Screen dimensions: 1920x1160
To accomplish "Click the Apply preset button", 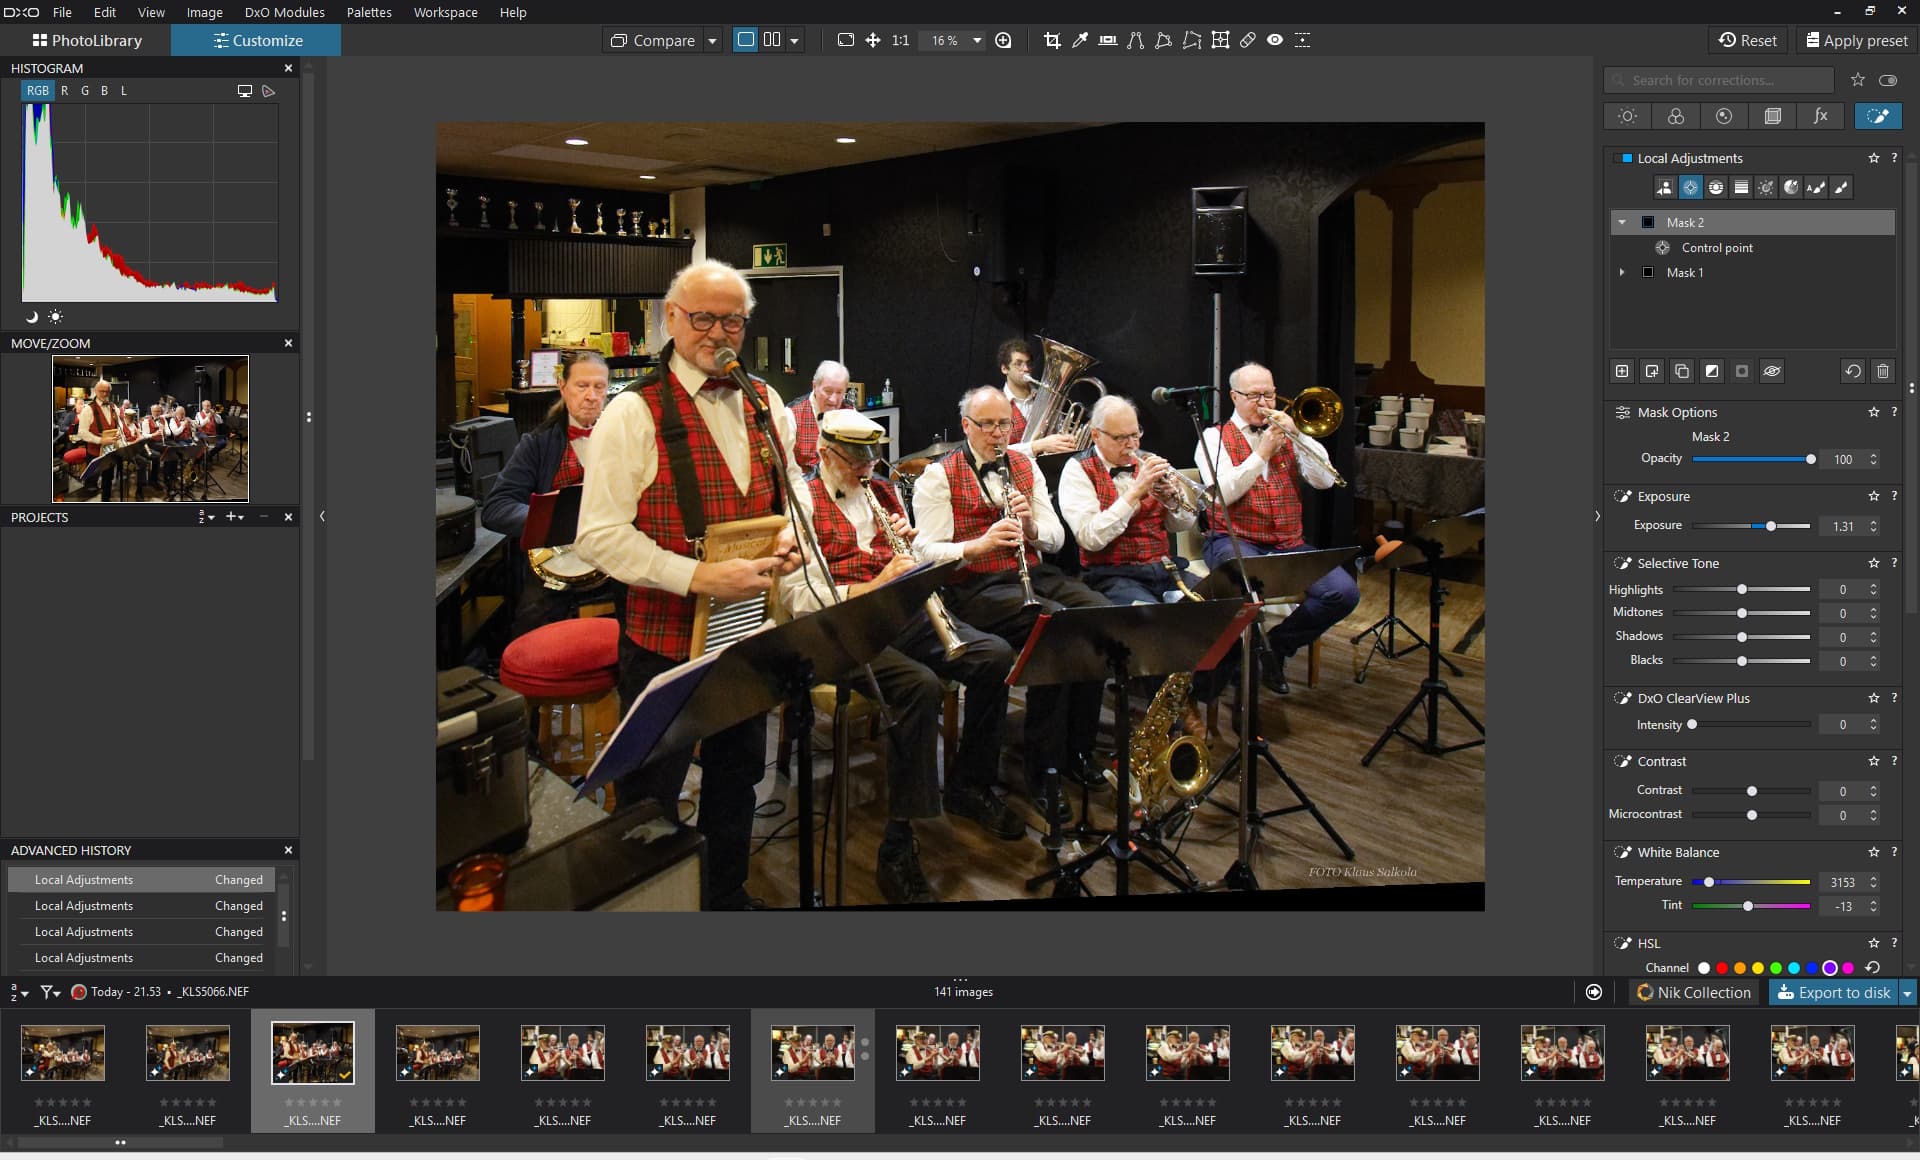I will pyautogui.click(x=1856, y=40).
